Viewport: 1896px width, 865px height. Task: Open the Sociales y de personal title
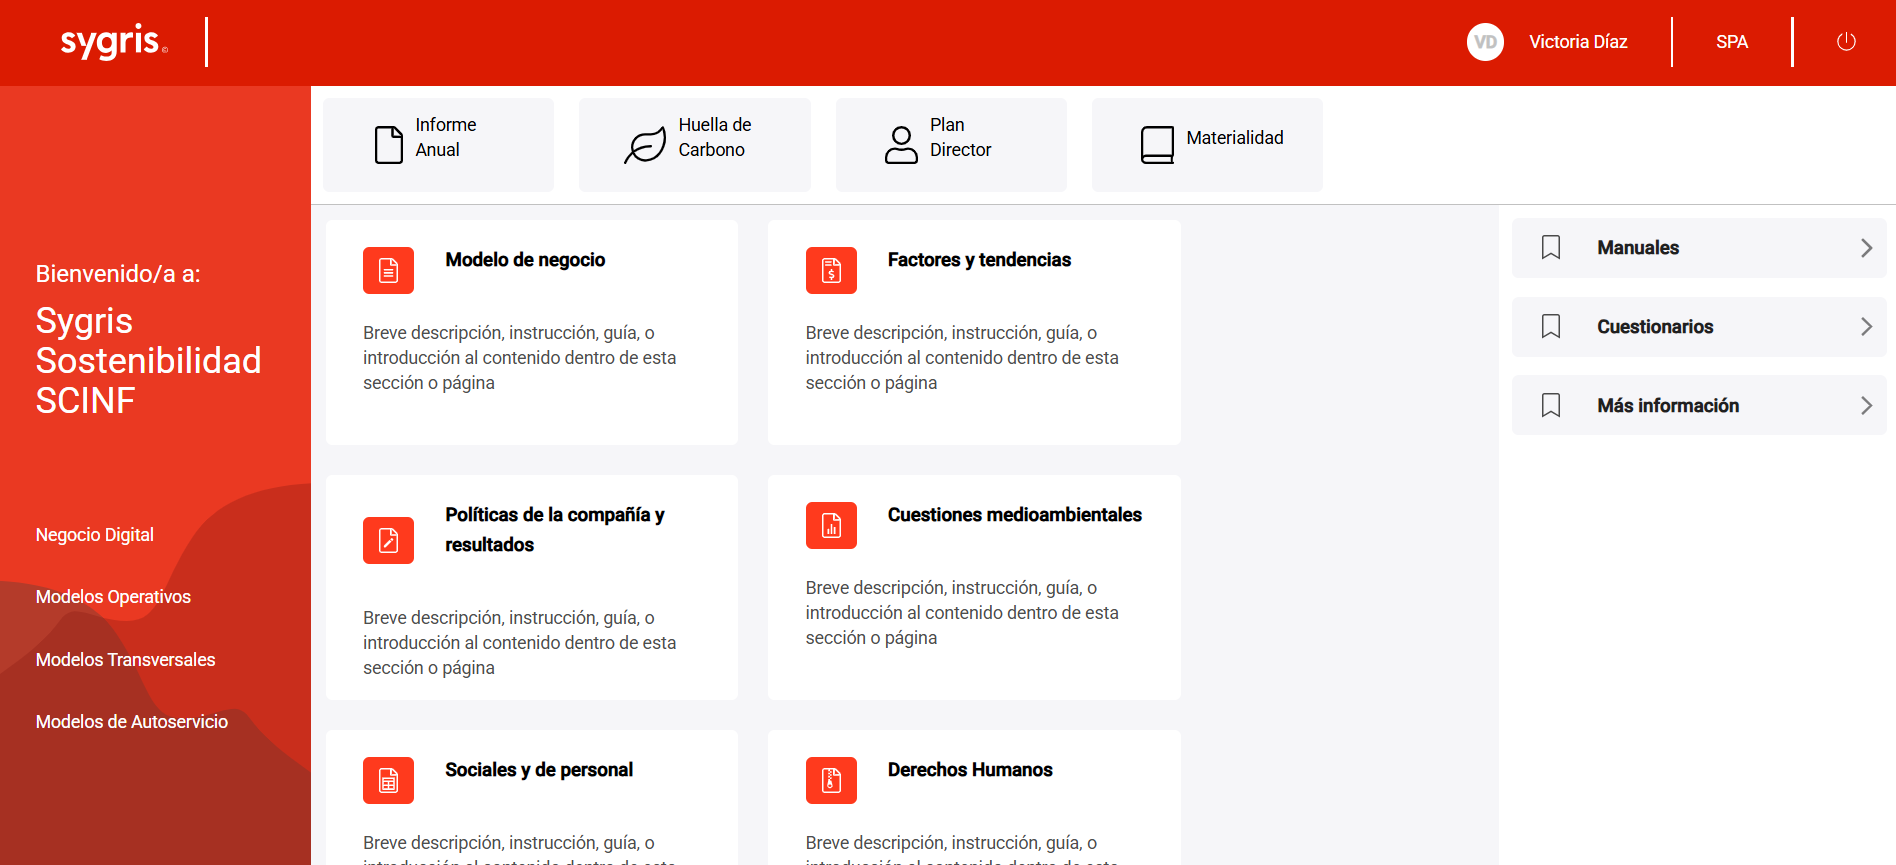click(539, 770)
